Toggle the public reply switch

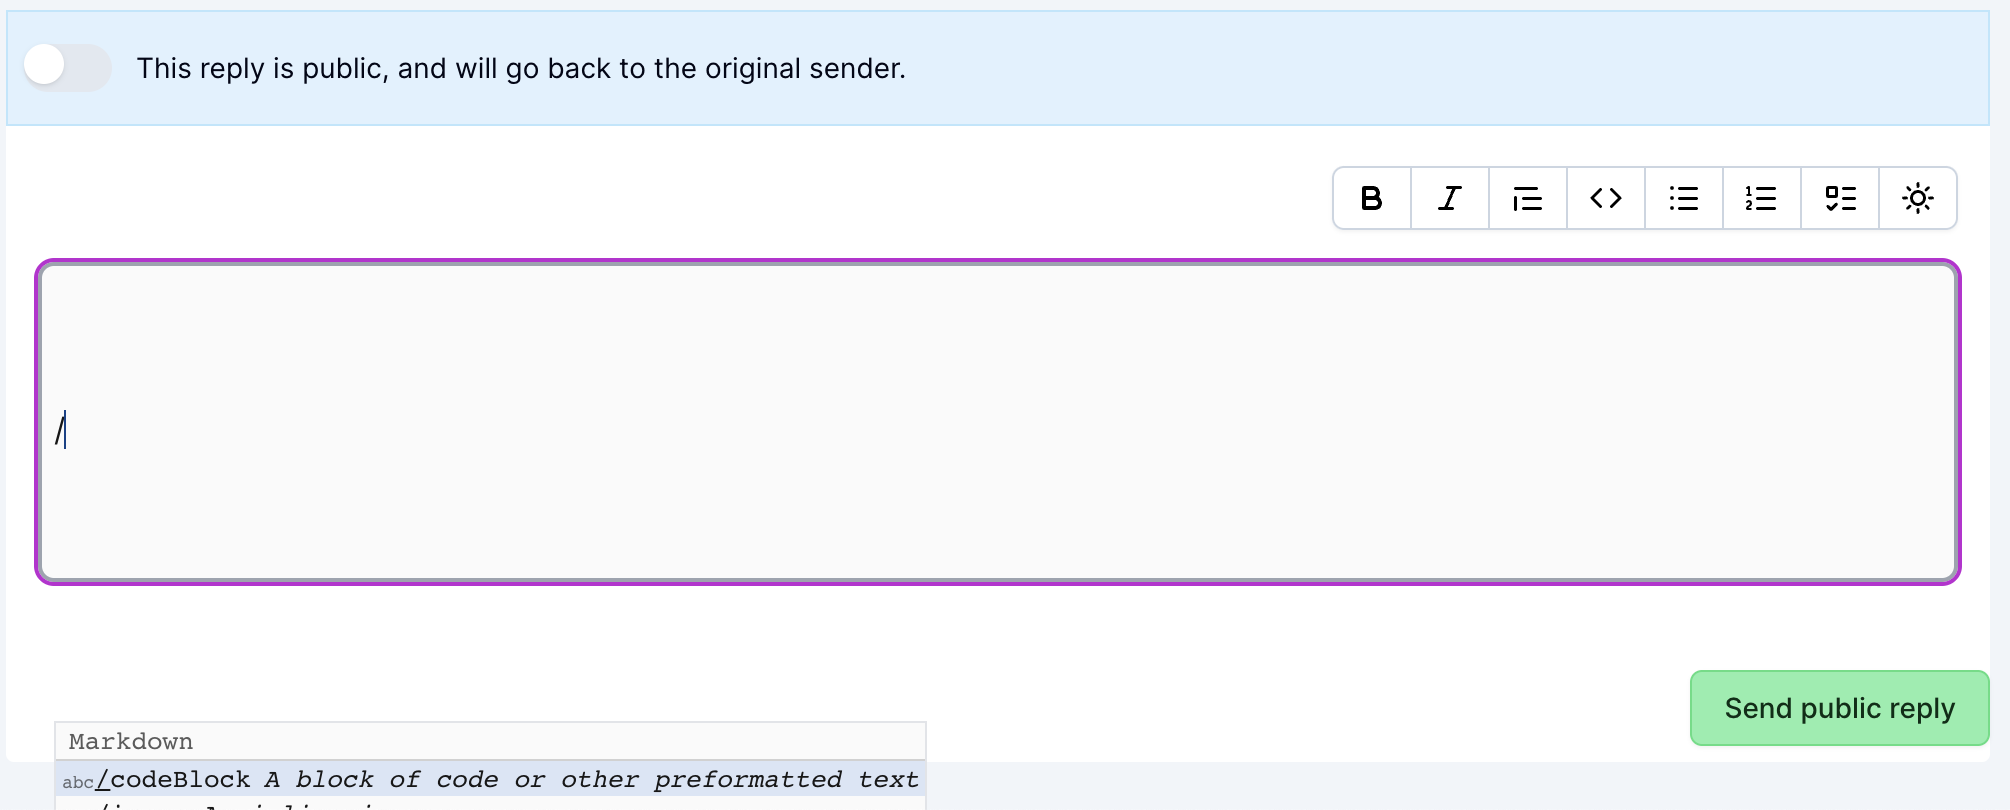67,67
